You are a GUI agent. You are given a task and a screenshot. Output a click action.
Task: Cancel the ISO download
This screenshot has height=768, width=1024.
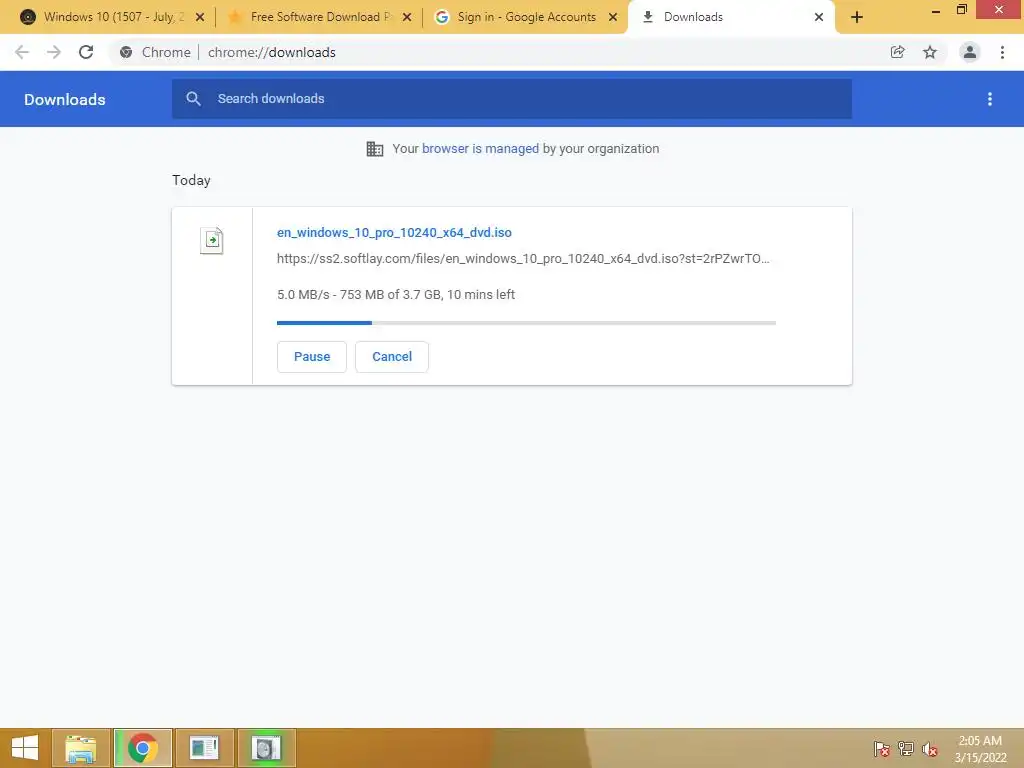[x=392, y=357]
